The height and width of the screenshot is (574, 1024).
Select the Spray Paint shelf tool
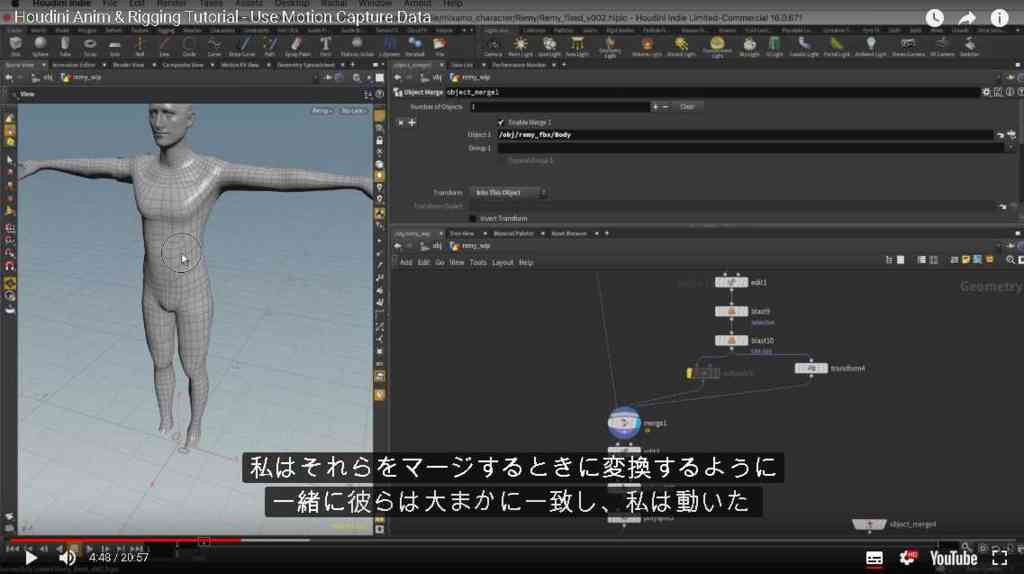297,46
